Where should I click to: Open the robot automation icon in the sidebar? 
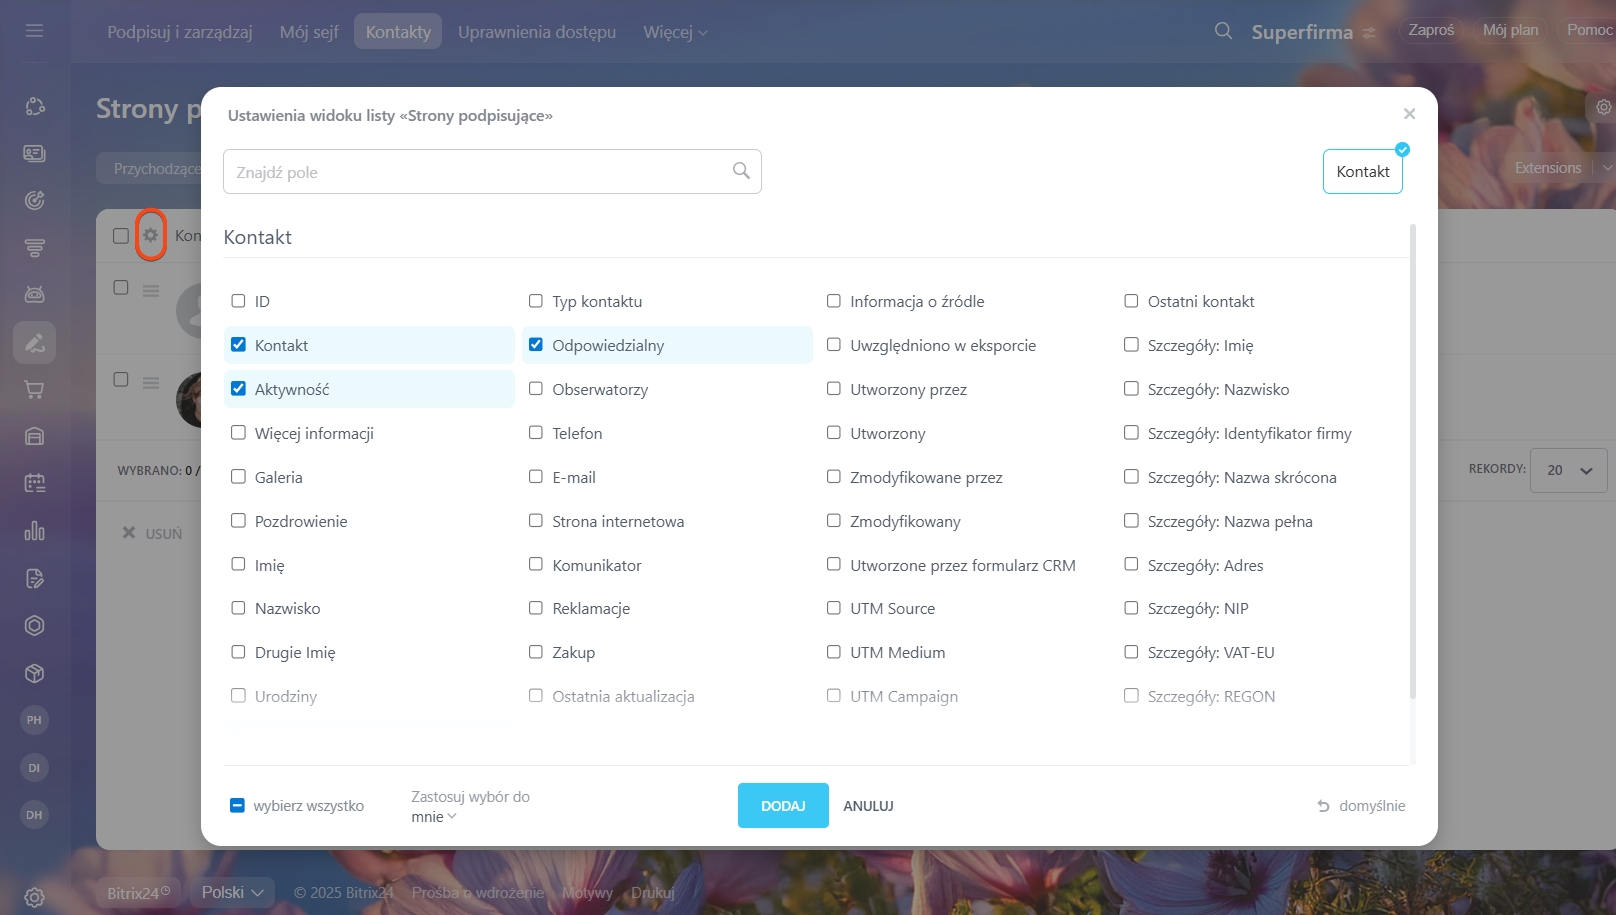point(34,294)
